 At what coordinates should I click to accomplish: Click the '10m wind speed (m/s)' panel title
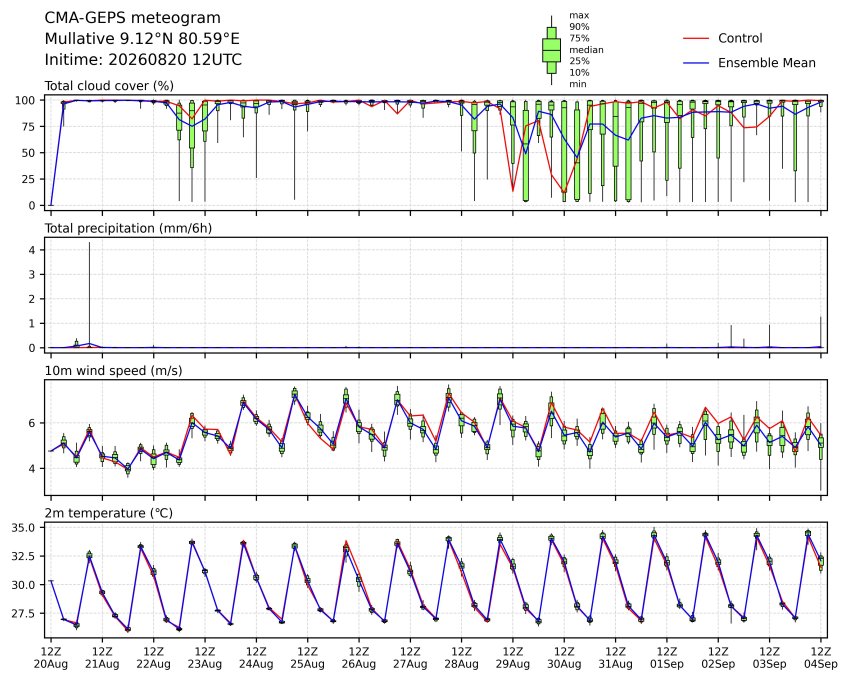pos(113,371)
